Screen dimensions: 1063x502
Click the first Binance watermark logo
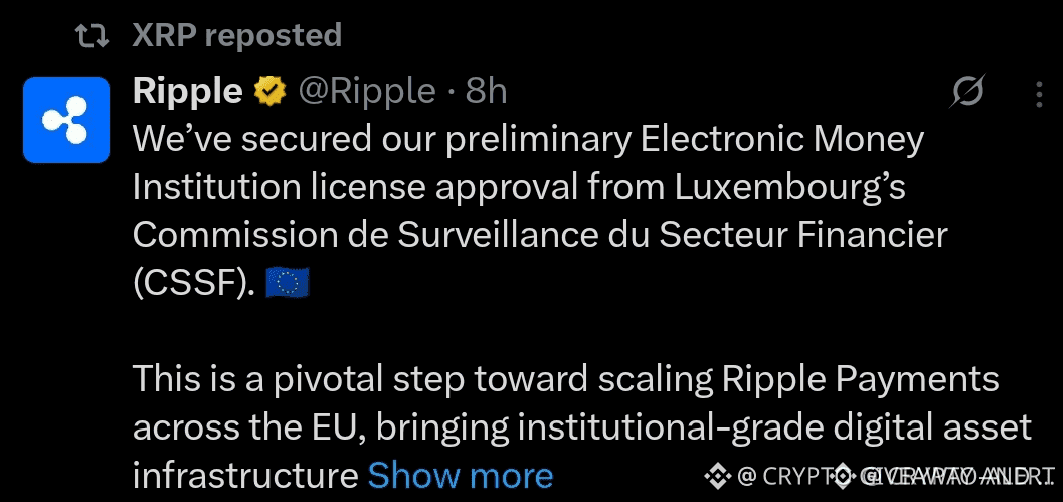[718, 476]
